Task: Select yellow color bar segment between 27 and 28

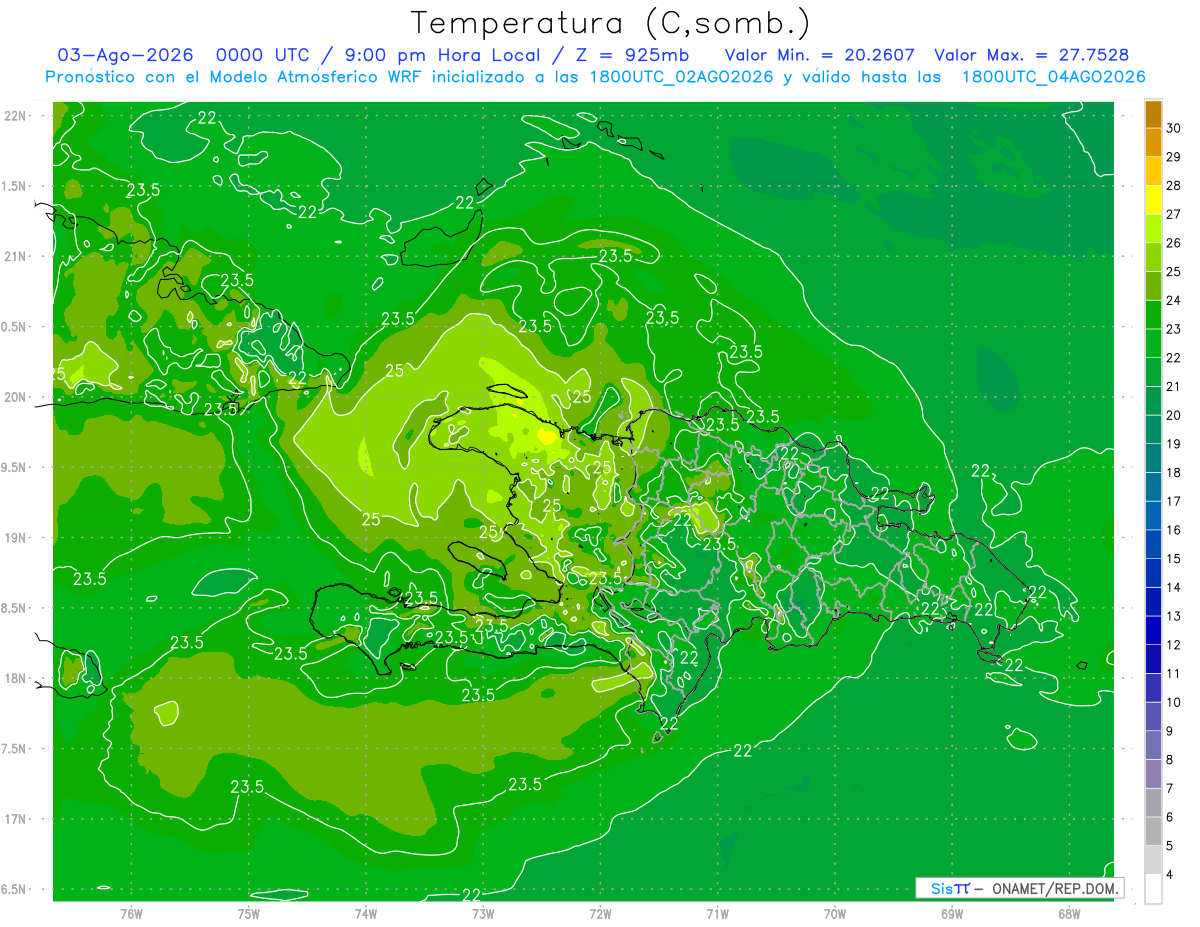Action: (x=1153, y=200)
